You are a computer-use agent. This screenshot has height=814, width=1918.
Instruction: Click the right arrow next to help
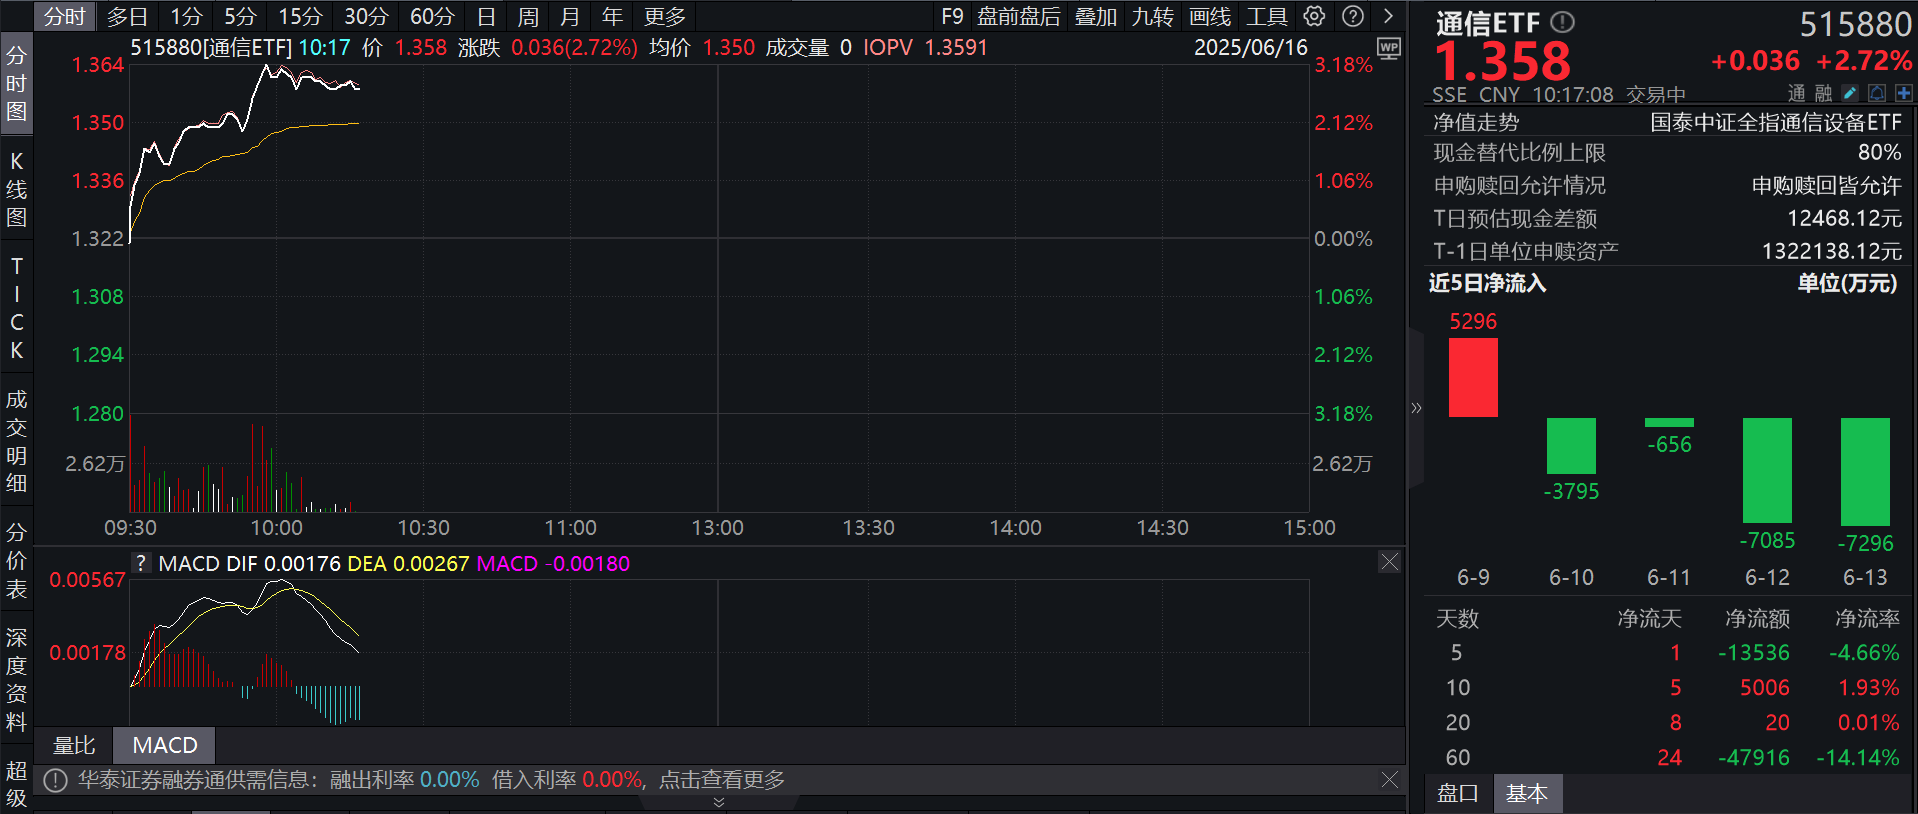coord(1388,16)
